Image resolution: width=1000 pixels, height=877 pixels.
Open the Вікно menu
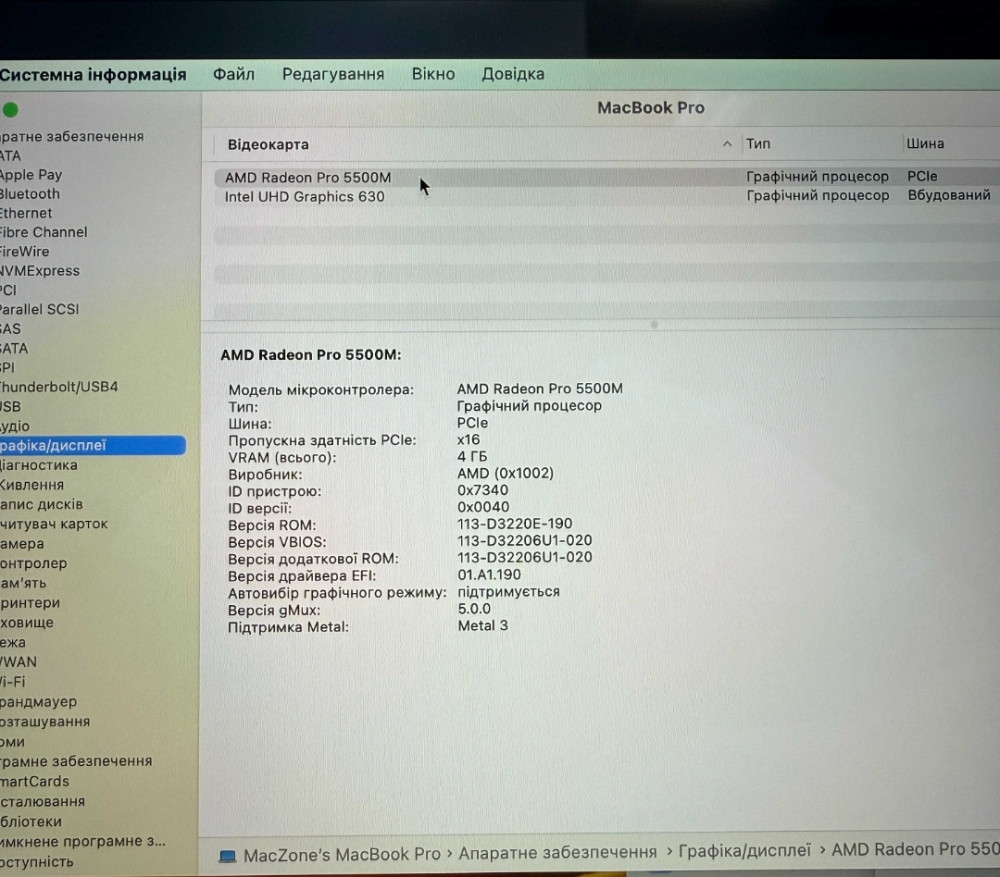point(432,73)
